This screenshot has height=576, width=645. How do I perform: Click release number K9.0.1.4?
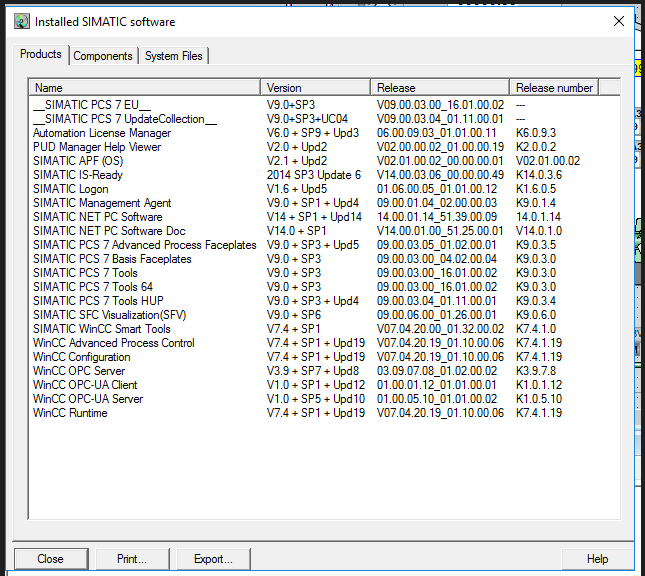536,203
